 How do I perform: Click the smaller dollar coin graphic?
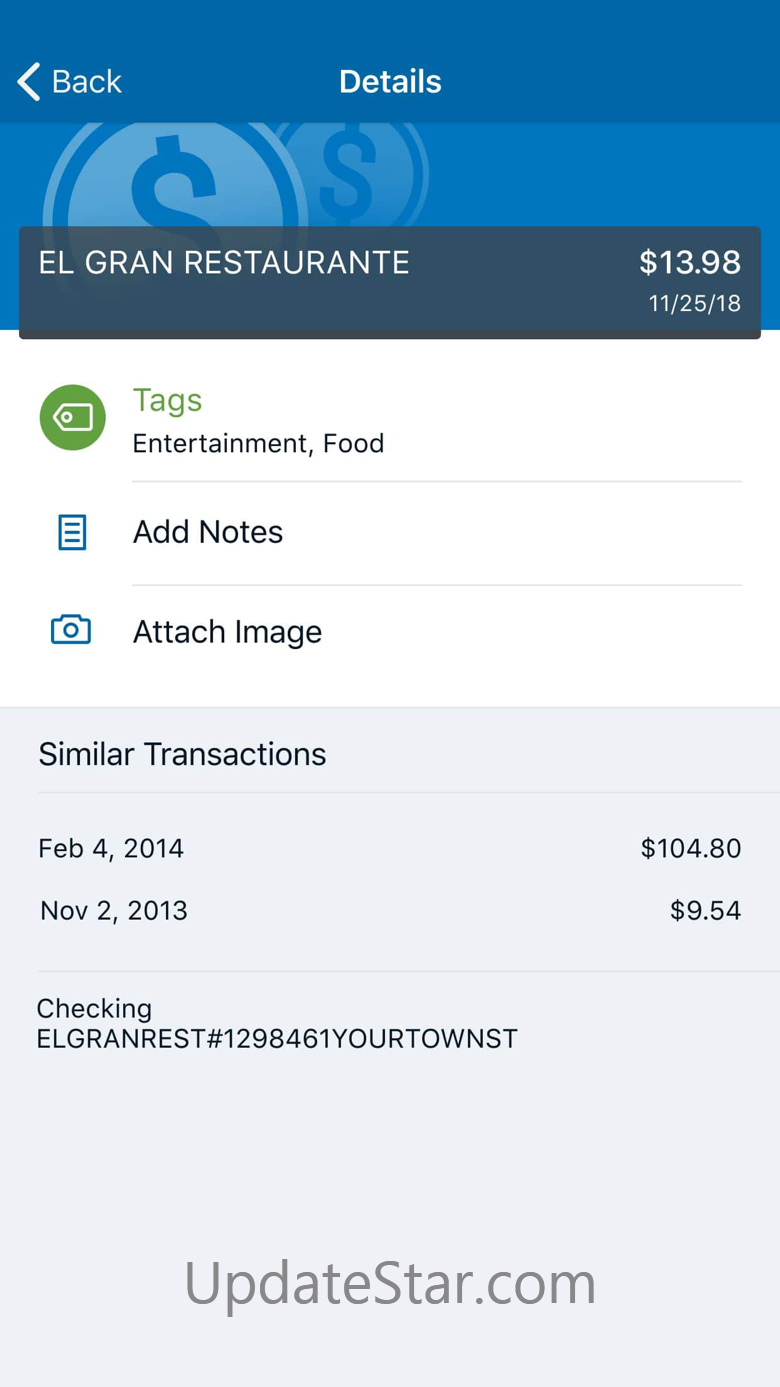[x=352, y=174]
